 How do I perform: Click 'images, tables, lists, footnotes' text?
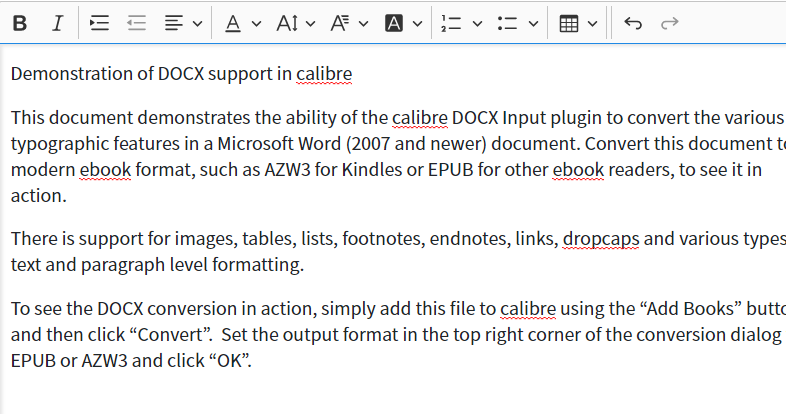click(299, 239)
